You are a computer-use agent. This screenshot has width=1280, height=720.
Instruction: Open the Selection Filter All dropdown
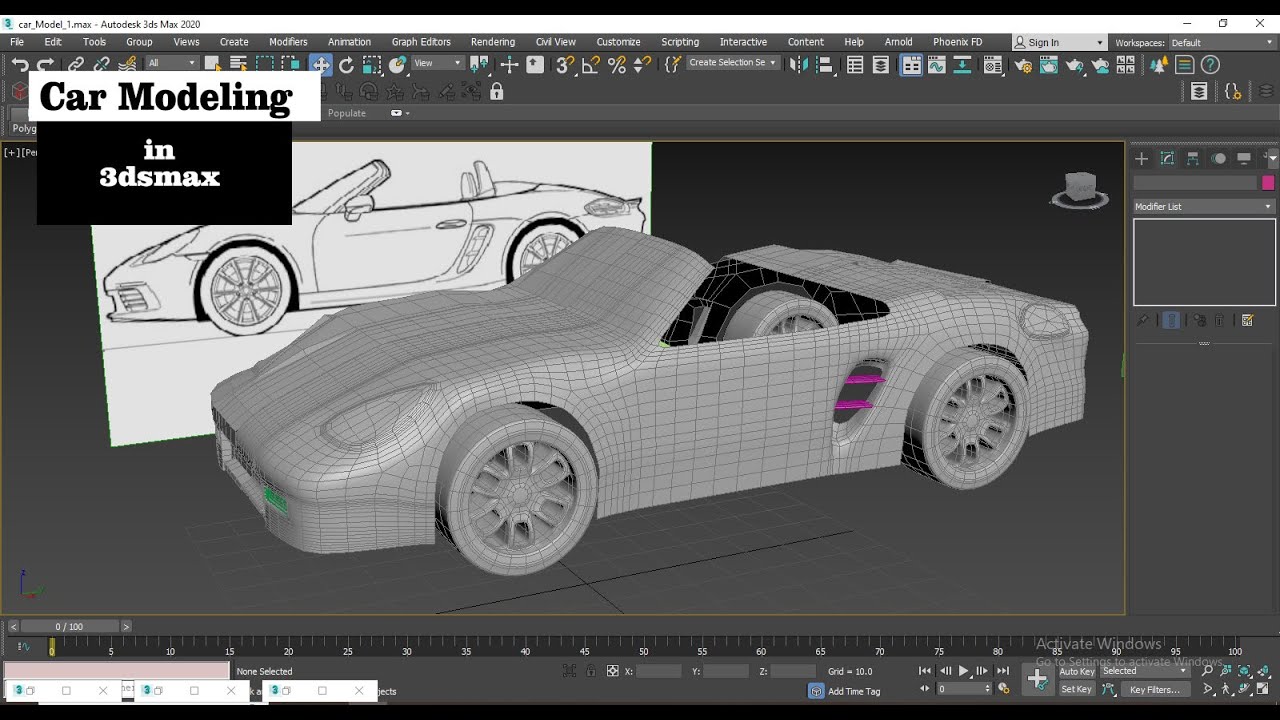171,63
